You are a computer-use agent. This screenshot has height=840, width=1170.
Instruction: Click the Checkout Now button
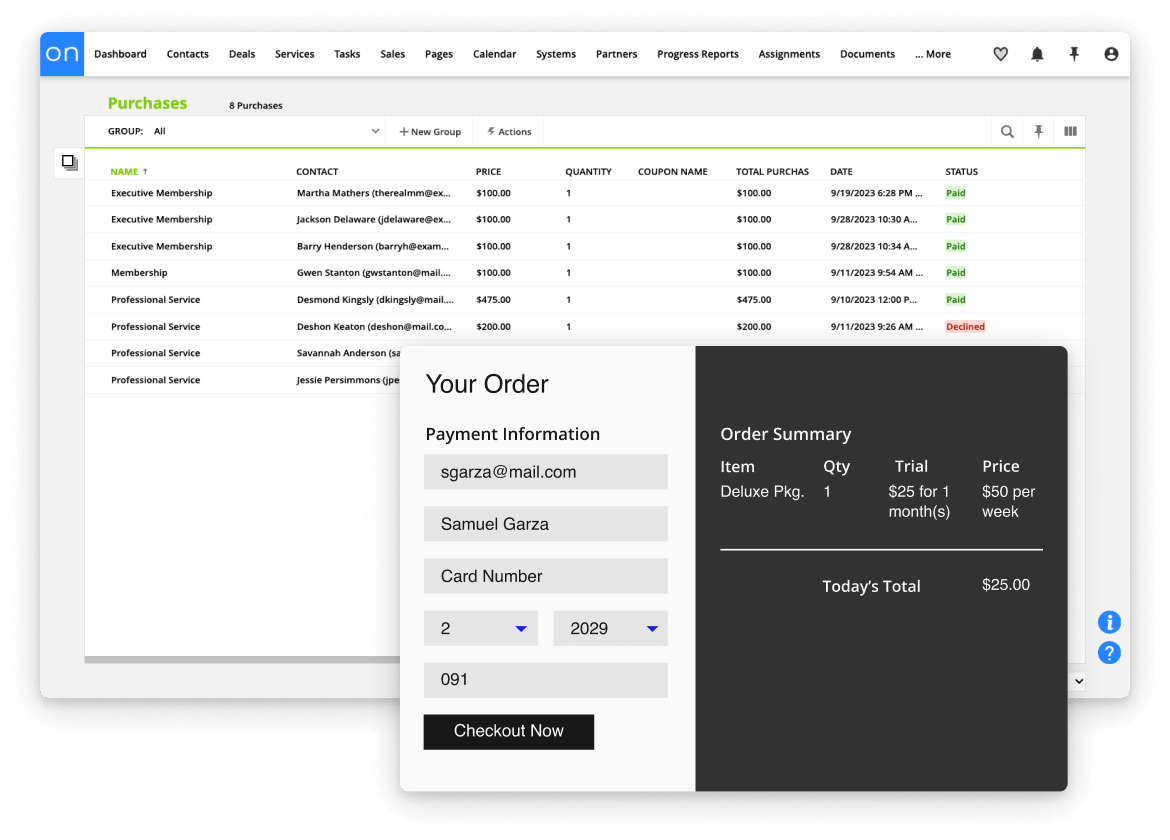pos(509,732)
